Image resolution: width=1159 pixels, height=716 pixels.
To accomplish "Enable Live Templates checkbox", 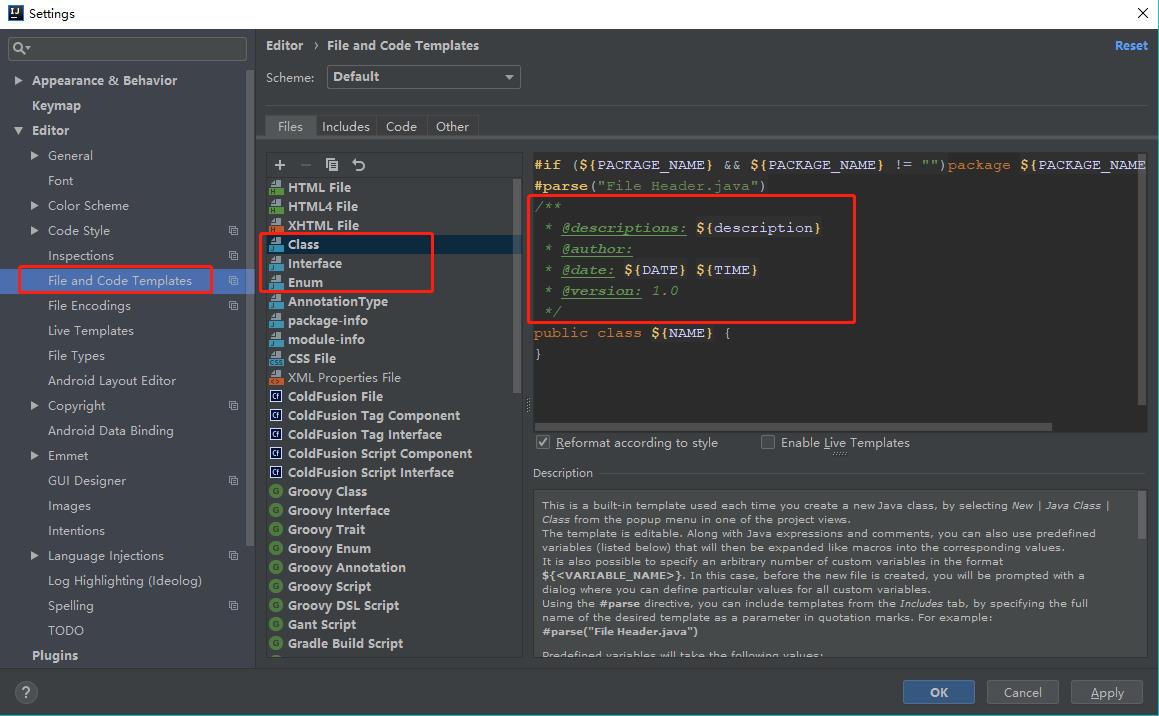I will pos(768,443).
